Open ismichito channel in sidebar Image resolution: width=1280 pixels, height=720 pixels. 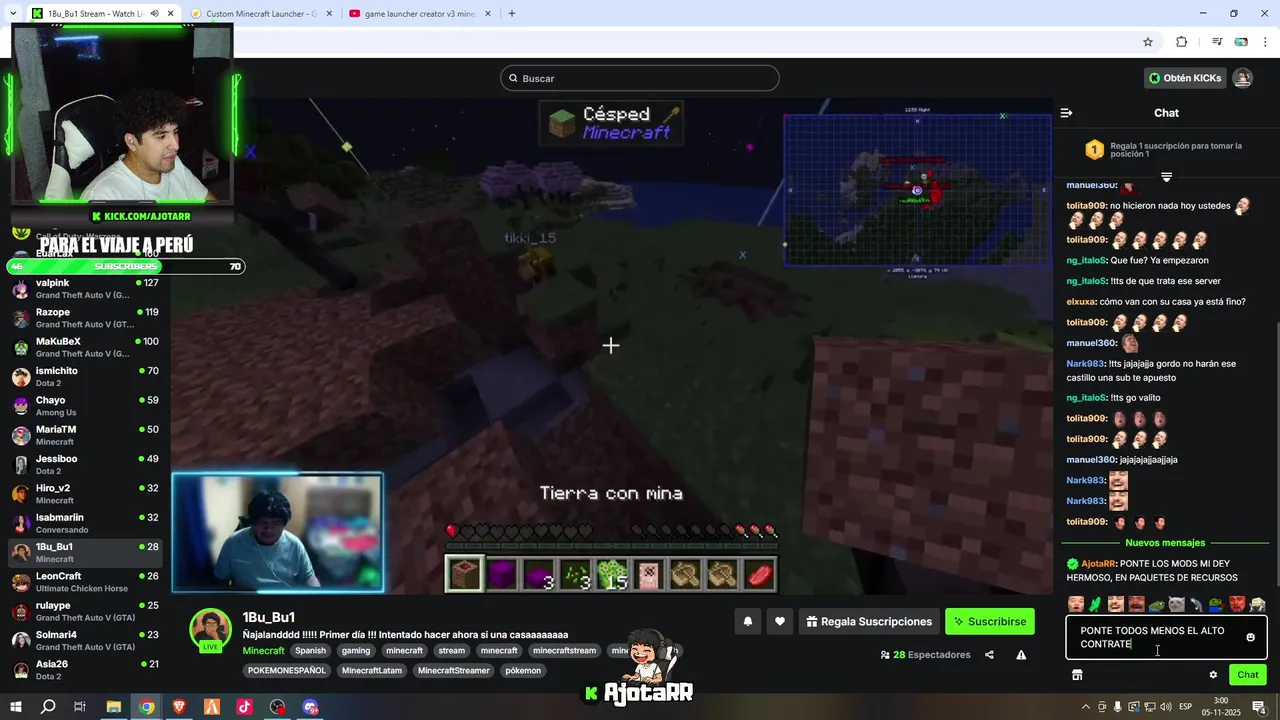(x=85, y=377)
